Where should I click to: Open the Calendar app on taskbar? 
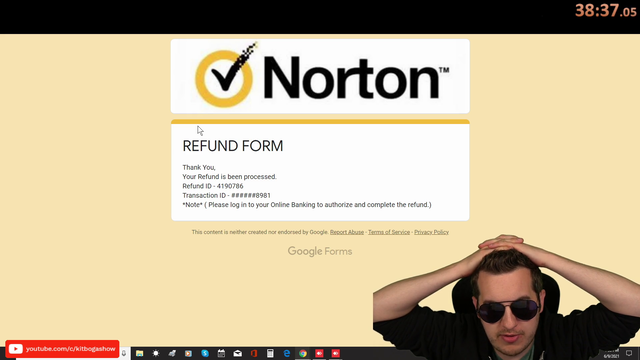[x=221, y=353]
